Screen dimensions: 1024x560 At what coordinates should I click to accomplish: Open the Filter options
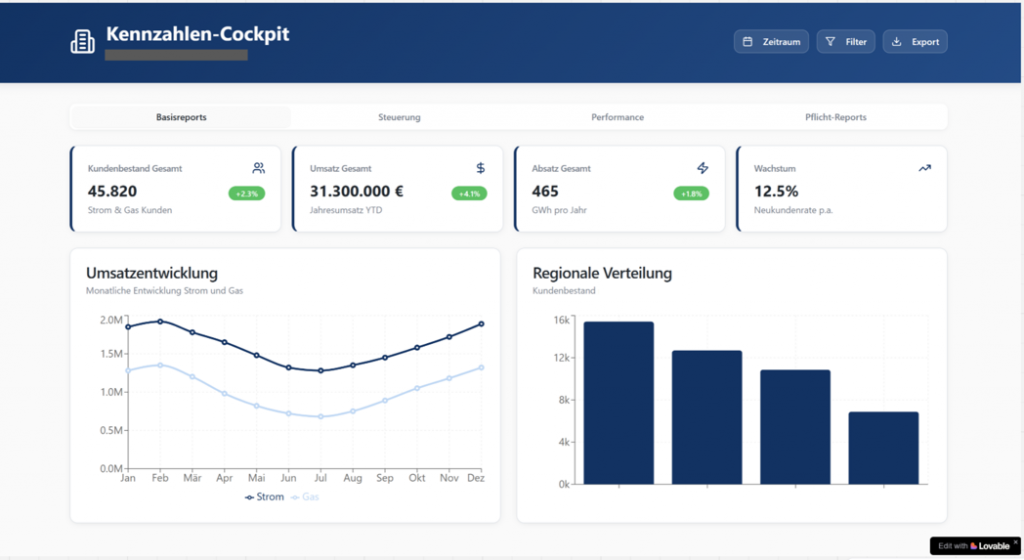pyautogui.click(x=846, y=42)
